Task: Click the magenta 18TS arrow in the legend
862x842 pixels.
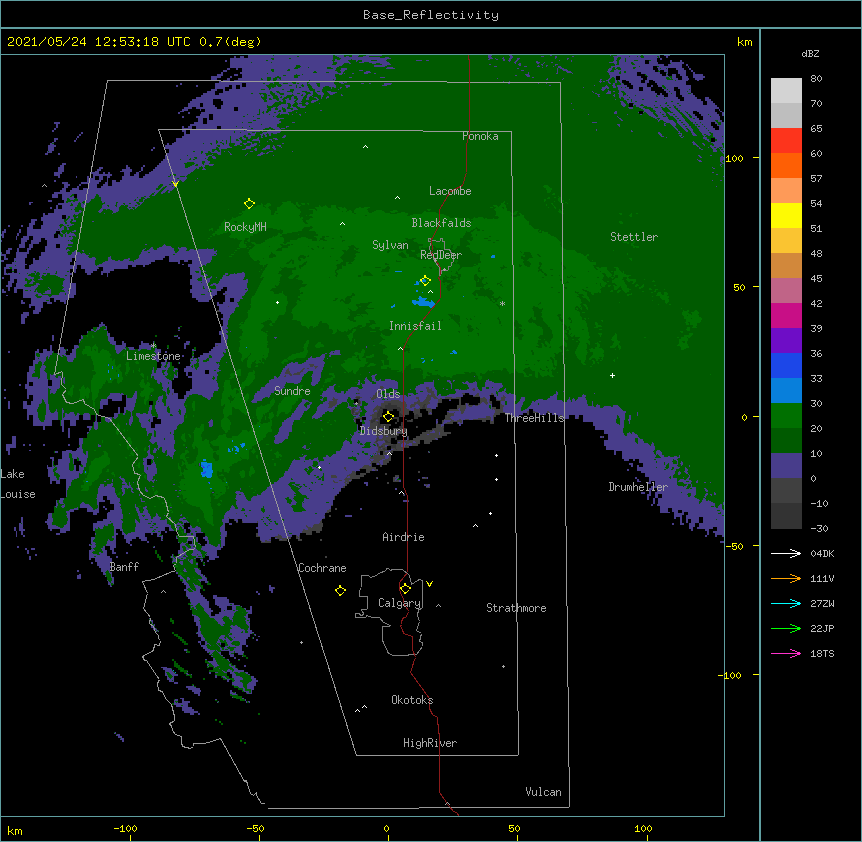Action: click(786, 653)
